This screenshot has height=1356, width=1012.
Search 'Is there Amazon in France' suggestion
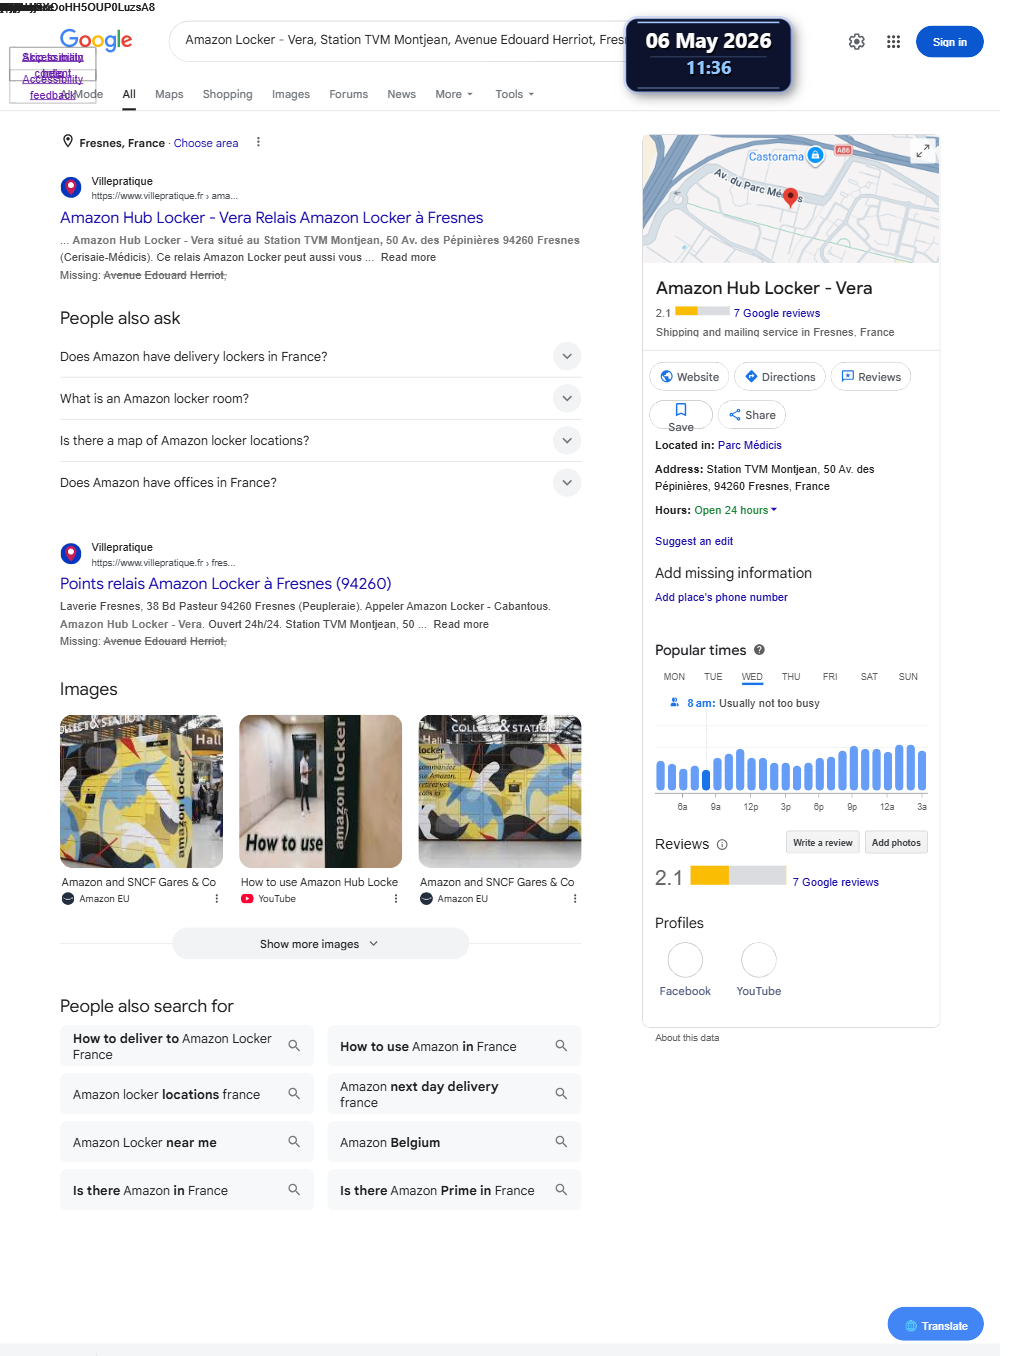coord(187,1190)
